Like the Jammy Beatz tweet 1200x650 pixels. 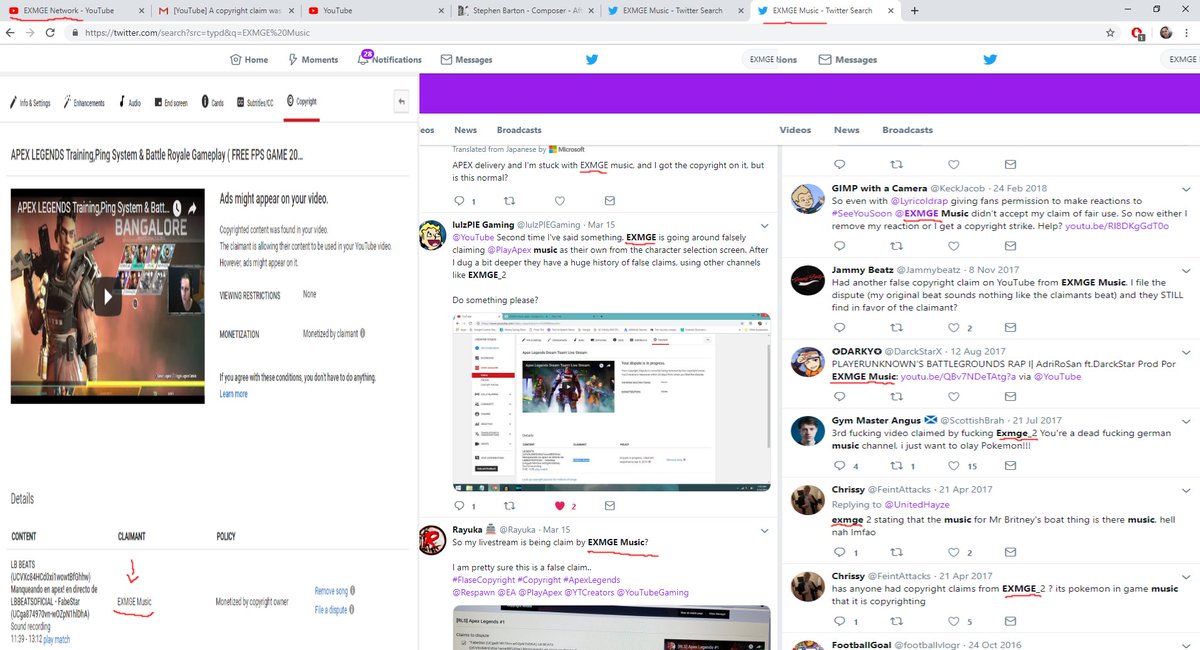[953, 327]
